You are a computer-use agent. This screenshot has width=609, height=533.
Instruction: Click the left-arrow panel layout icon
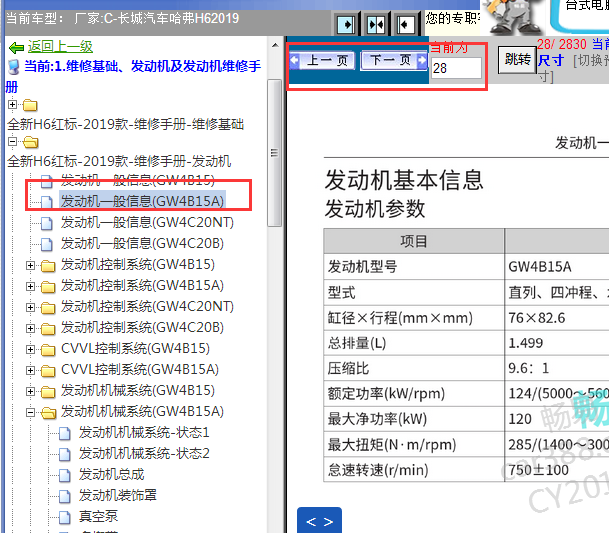[x=406, y=25]
